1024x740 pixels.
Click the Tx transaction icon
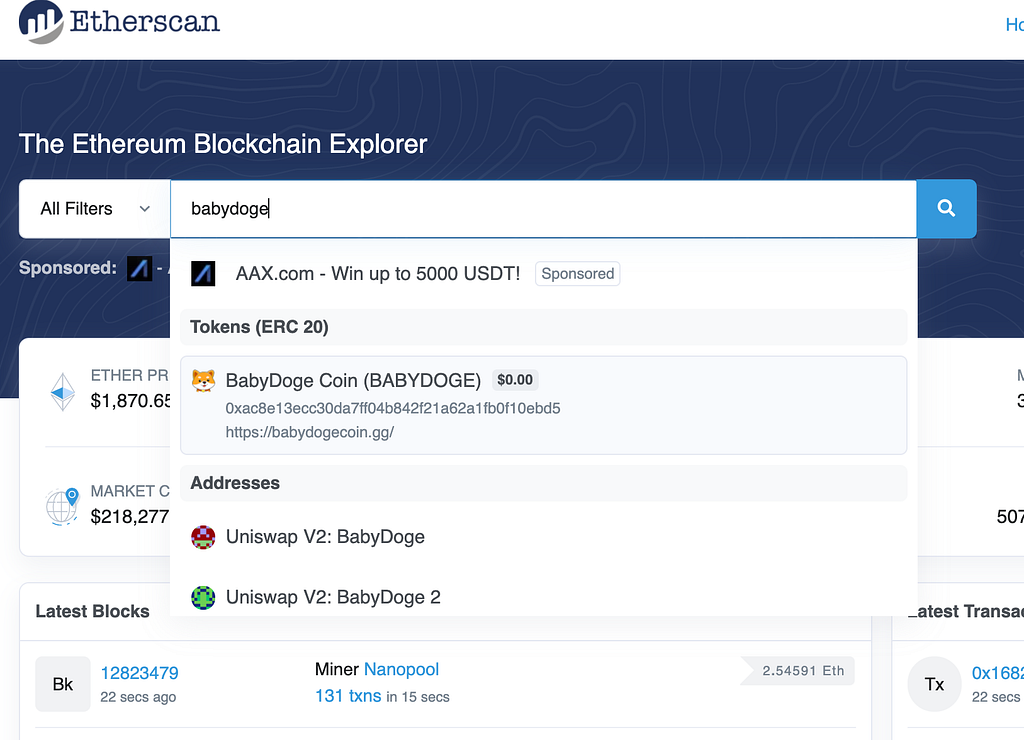pos(935,684)
